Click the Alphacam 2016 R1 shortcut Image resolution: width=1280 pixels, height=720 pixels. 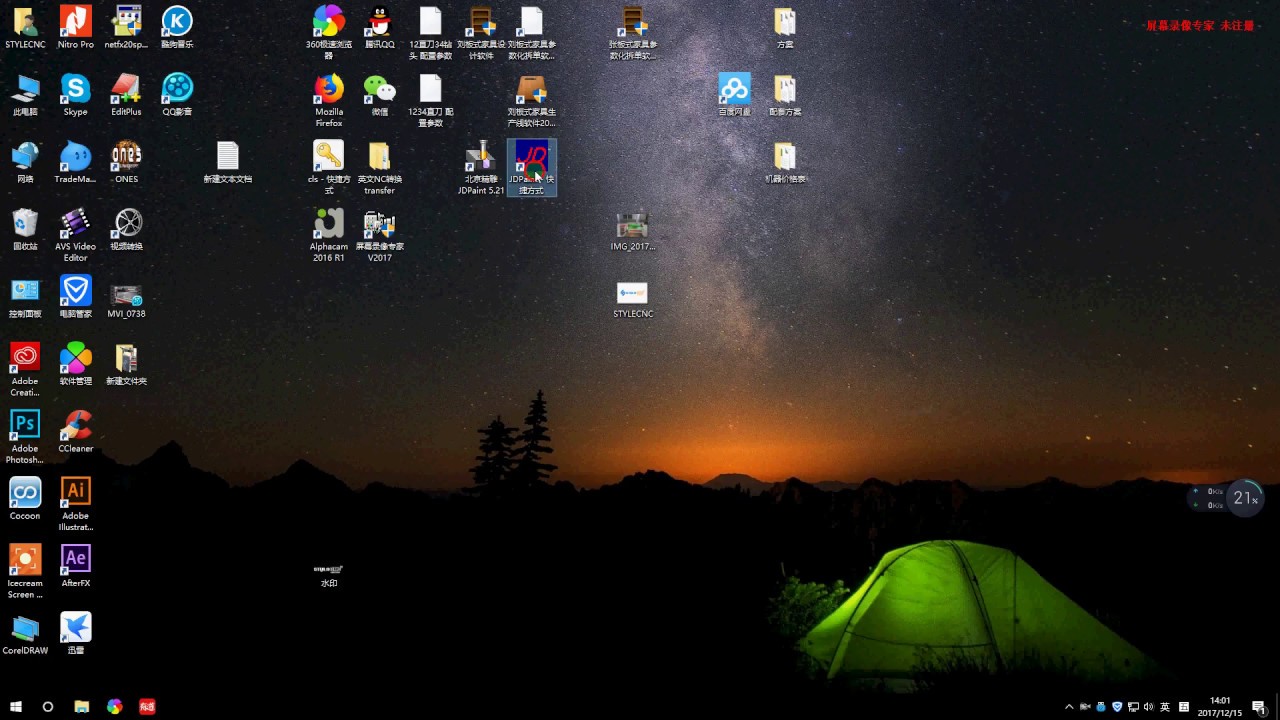point(329,223)
